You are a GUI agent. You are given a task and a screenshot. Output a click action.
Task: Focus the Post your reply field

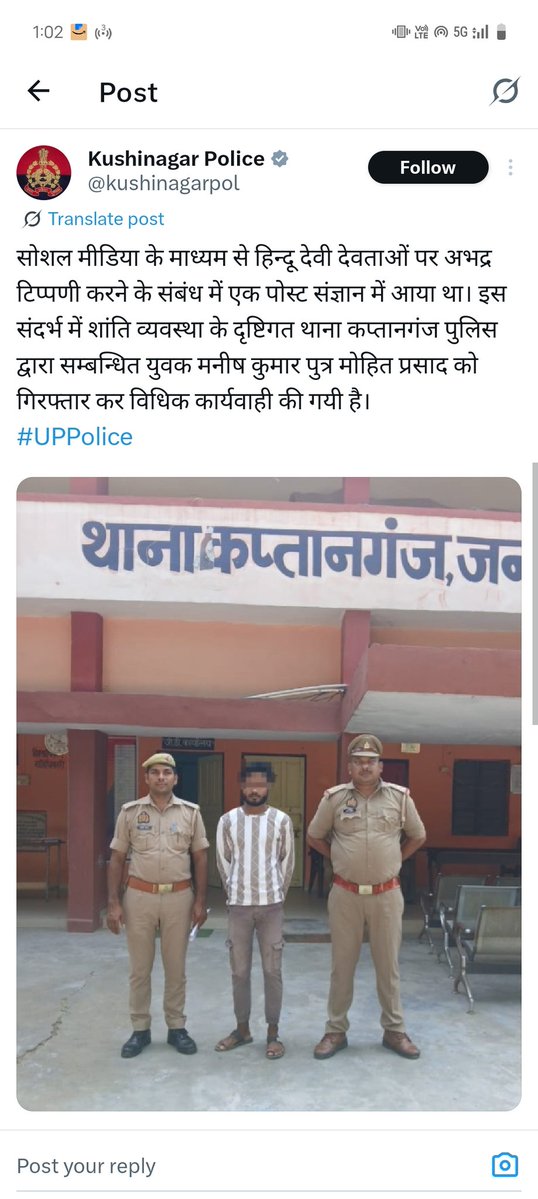click(245, 1166)
